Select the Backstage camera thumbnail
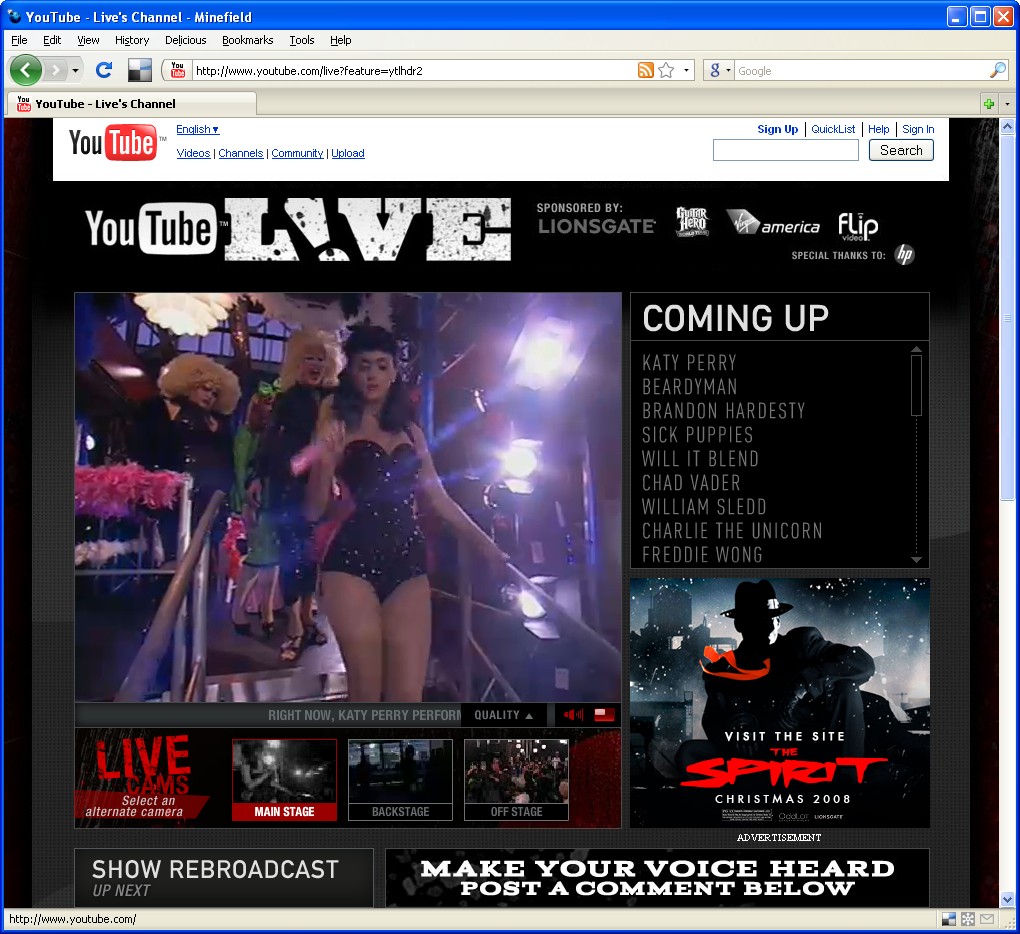1020x934 pixels. [x=400, y=779]
